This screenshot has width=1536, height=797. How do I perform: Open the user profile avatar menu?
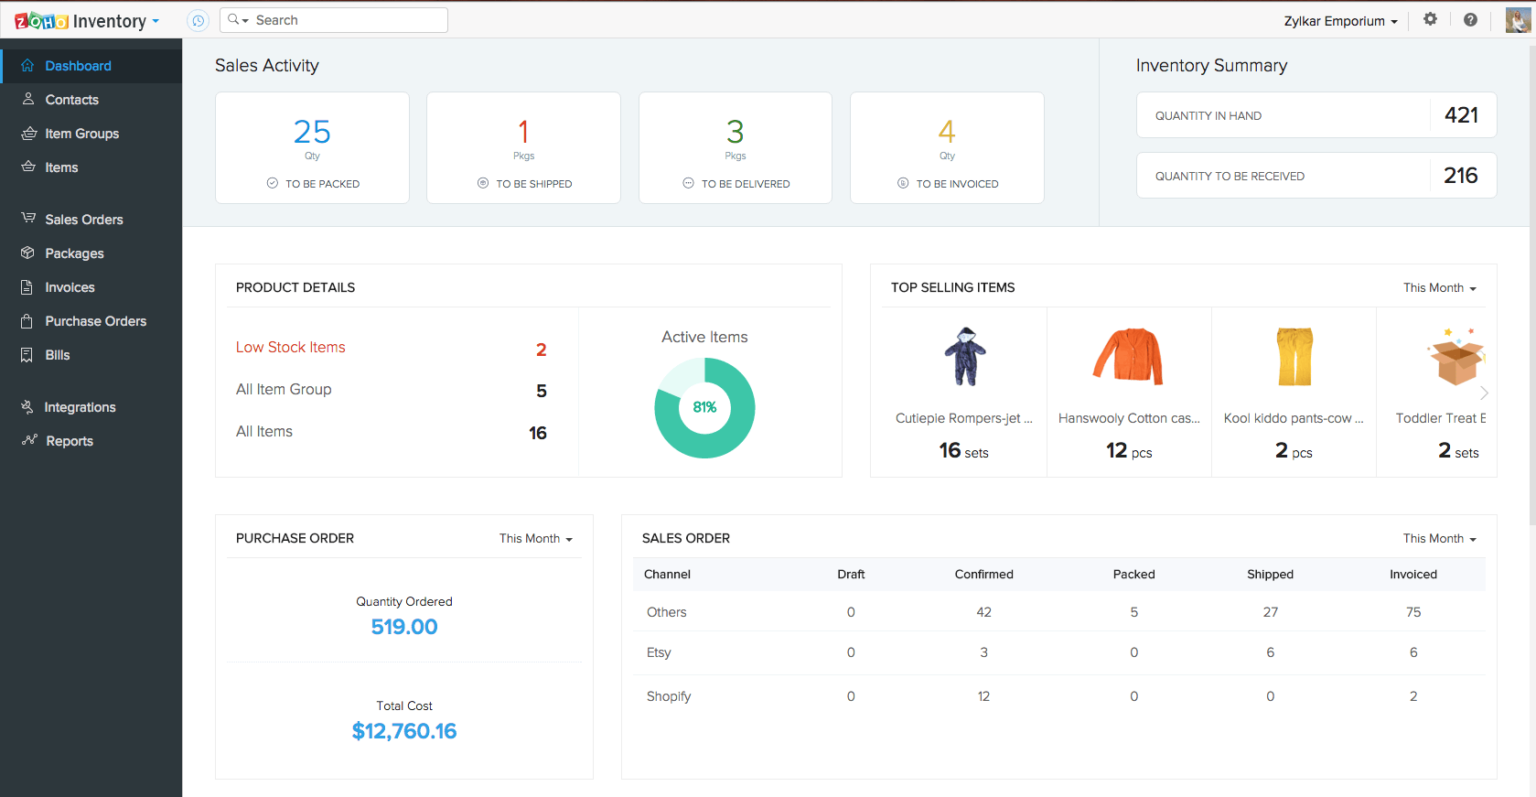click(1517, 19)
